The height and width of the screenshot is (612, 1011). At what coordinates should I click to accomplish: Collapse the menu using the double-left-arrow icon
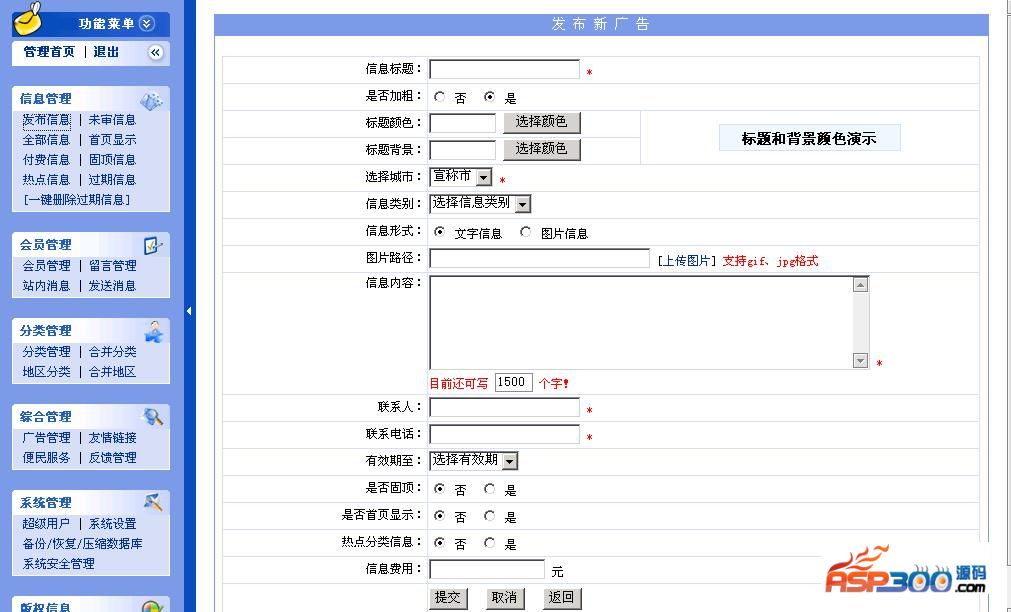pyautogui.click(x=155, y=53)
